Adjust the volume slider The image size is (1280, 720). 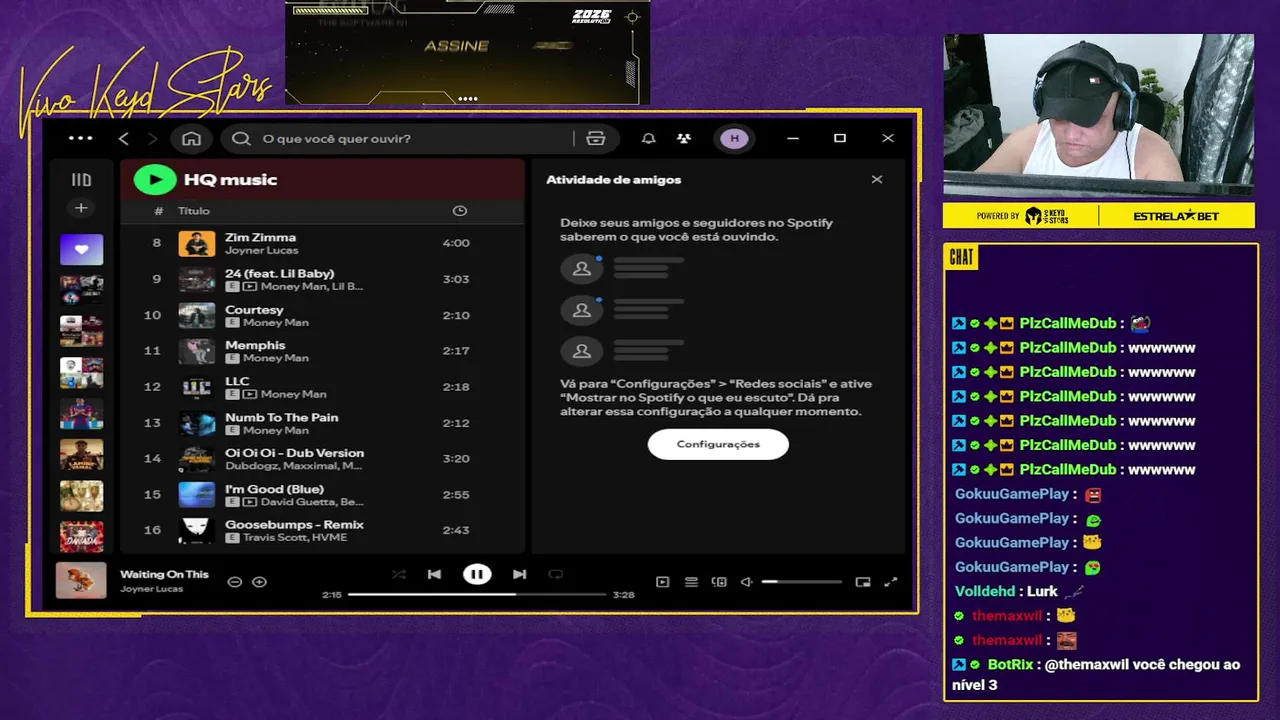click(801, 582)
